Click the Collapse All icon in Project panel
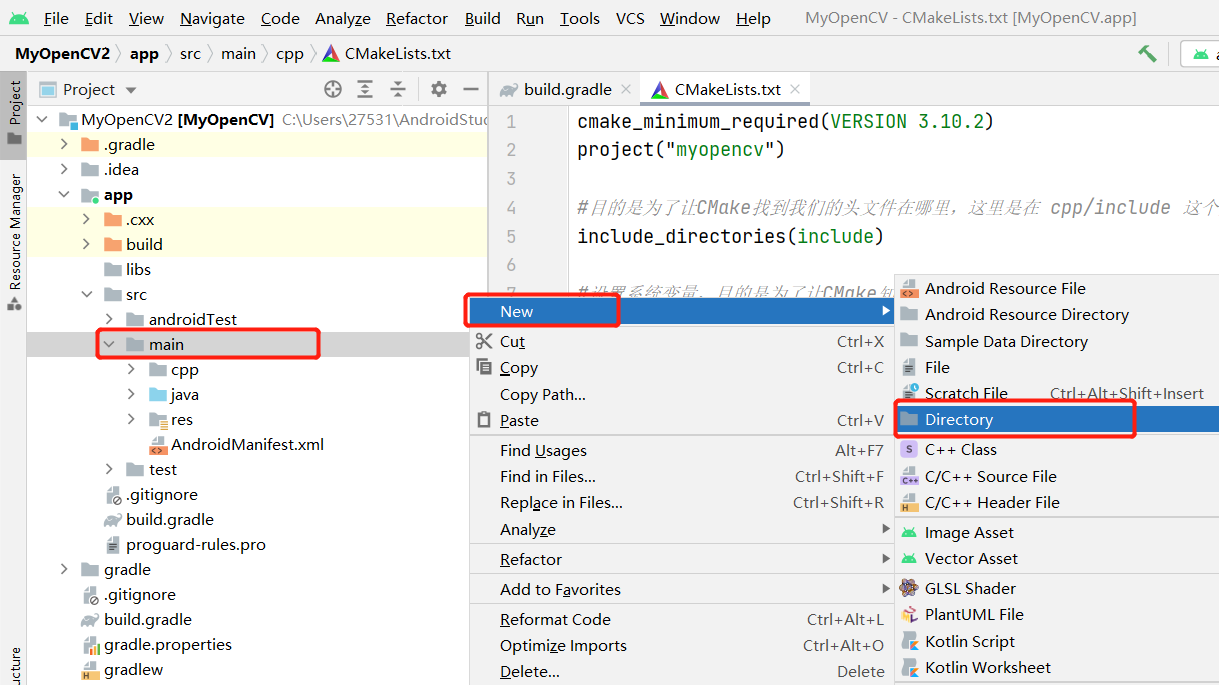Image resolution: width=1219 pixels, height=685 pixels. click(398, 89)
